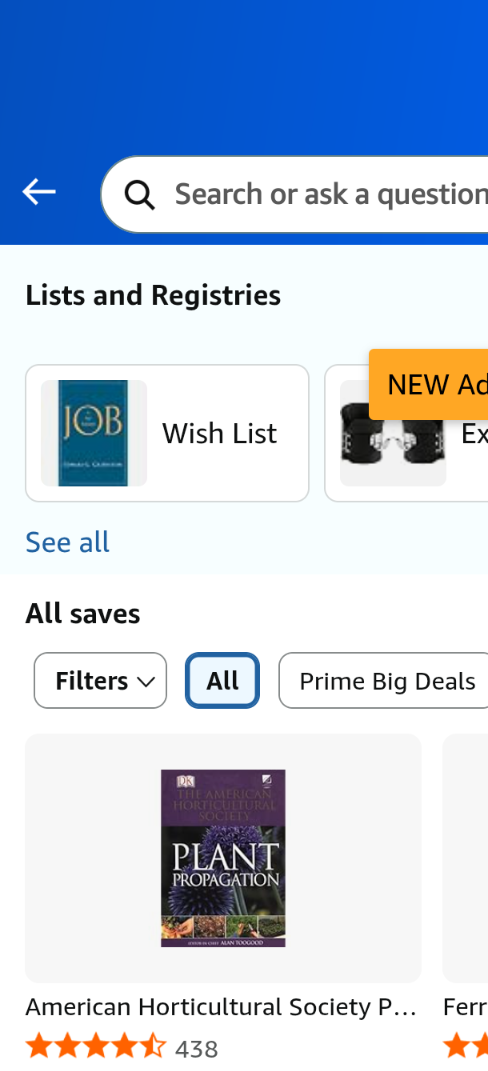
Task: Open the Wish List card
Action: pos(167,433)
